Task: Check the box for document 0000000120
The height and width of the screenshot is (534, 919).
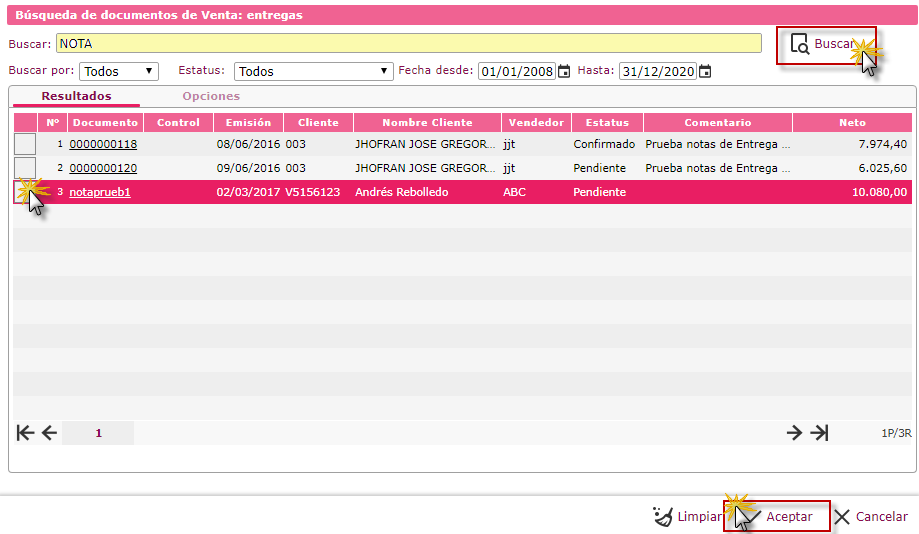Action: (x=25, y=168)
